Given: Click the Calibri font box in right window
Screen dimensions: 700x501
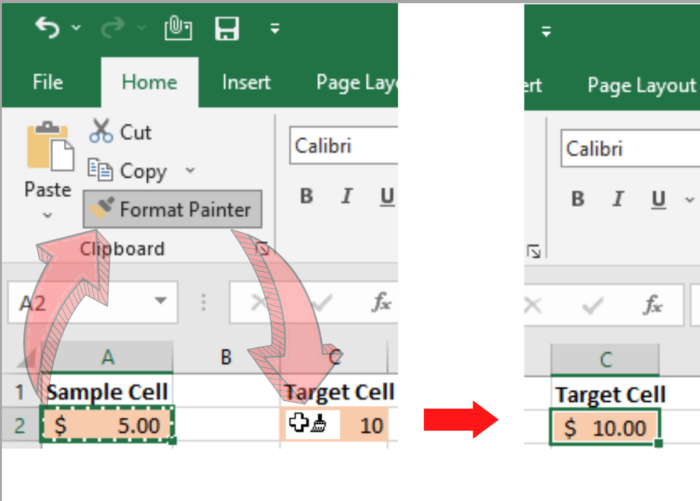Looking at the screenshot, I should tap(630, 149).
